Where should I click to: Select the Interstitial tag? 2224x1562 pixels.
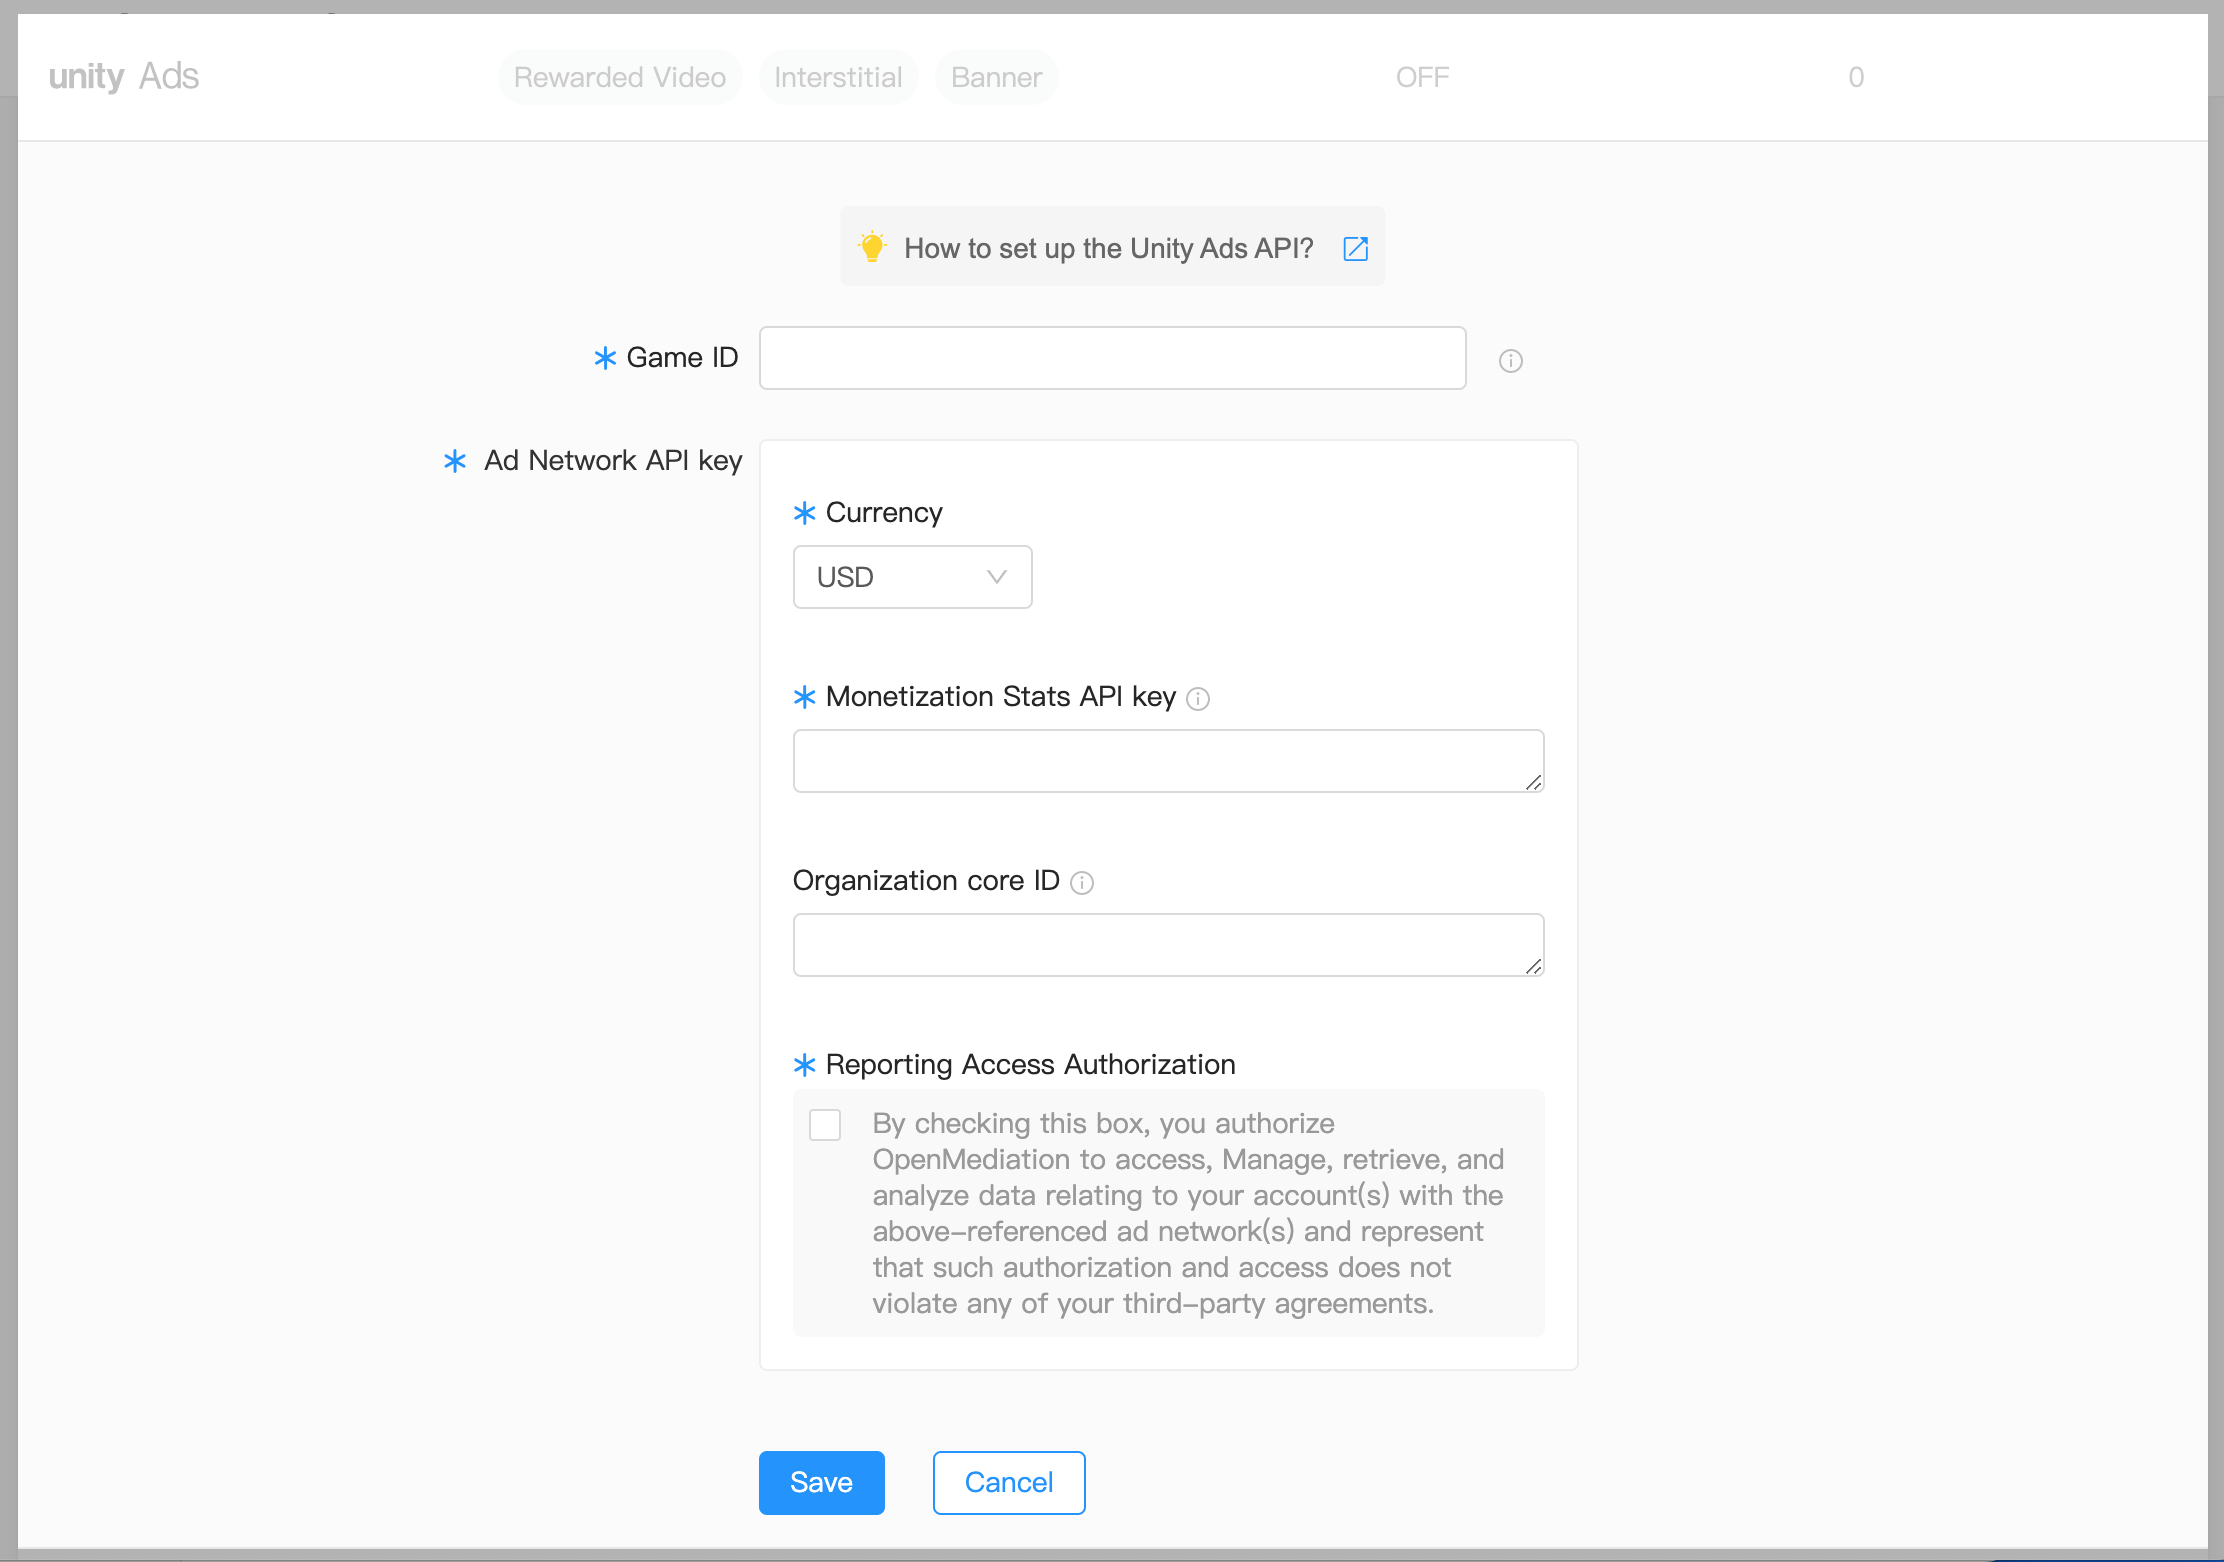tap(838, 77)
